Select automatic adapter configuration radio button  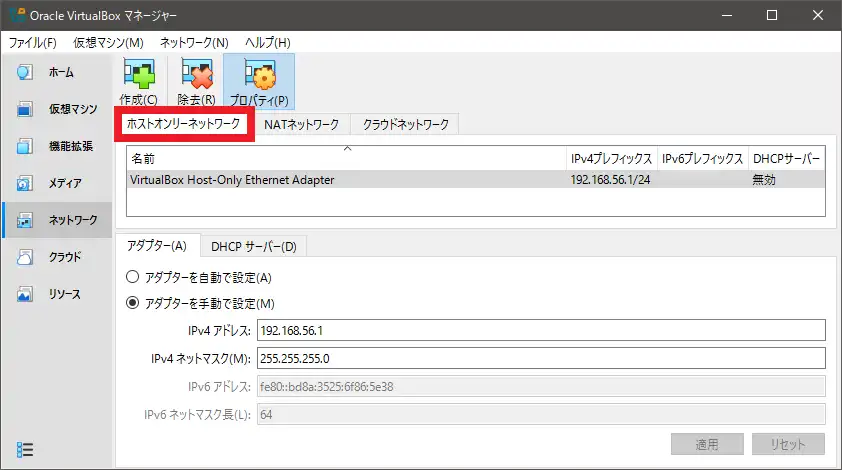coord(132,277)
